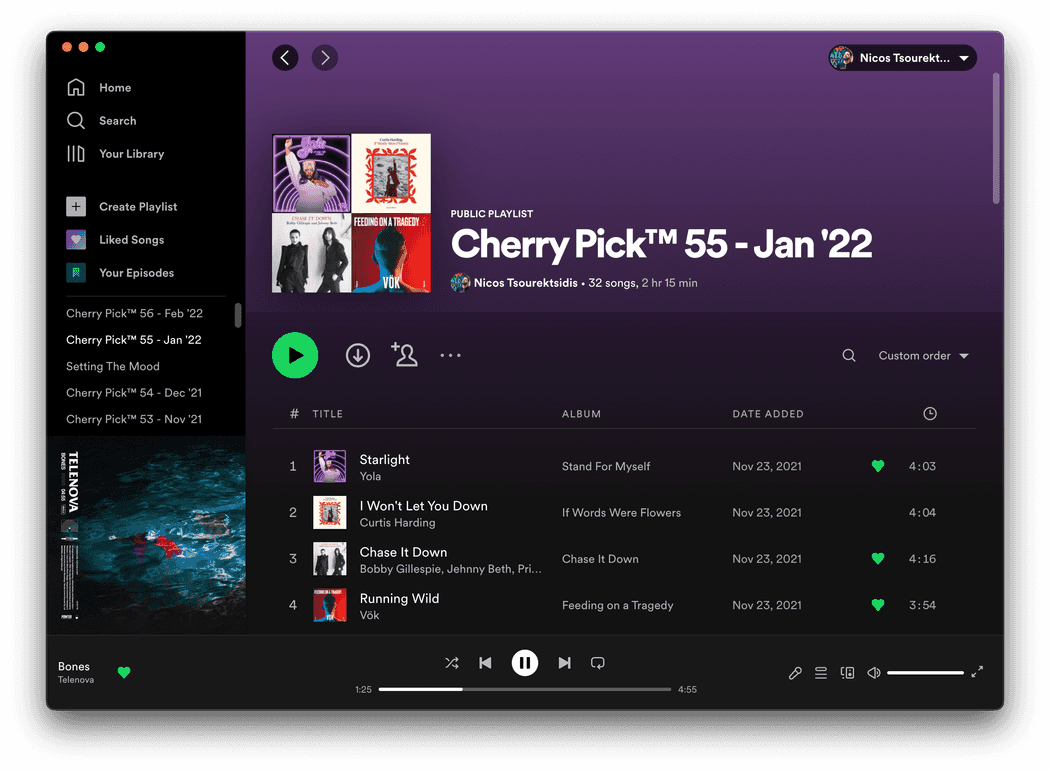
Task: Open the play queue
Action: point(821,672)
